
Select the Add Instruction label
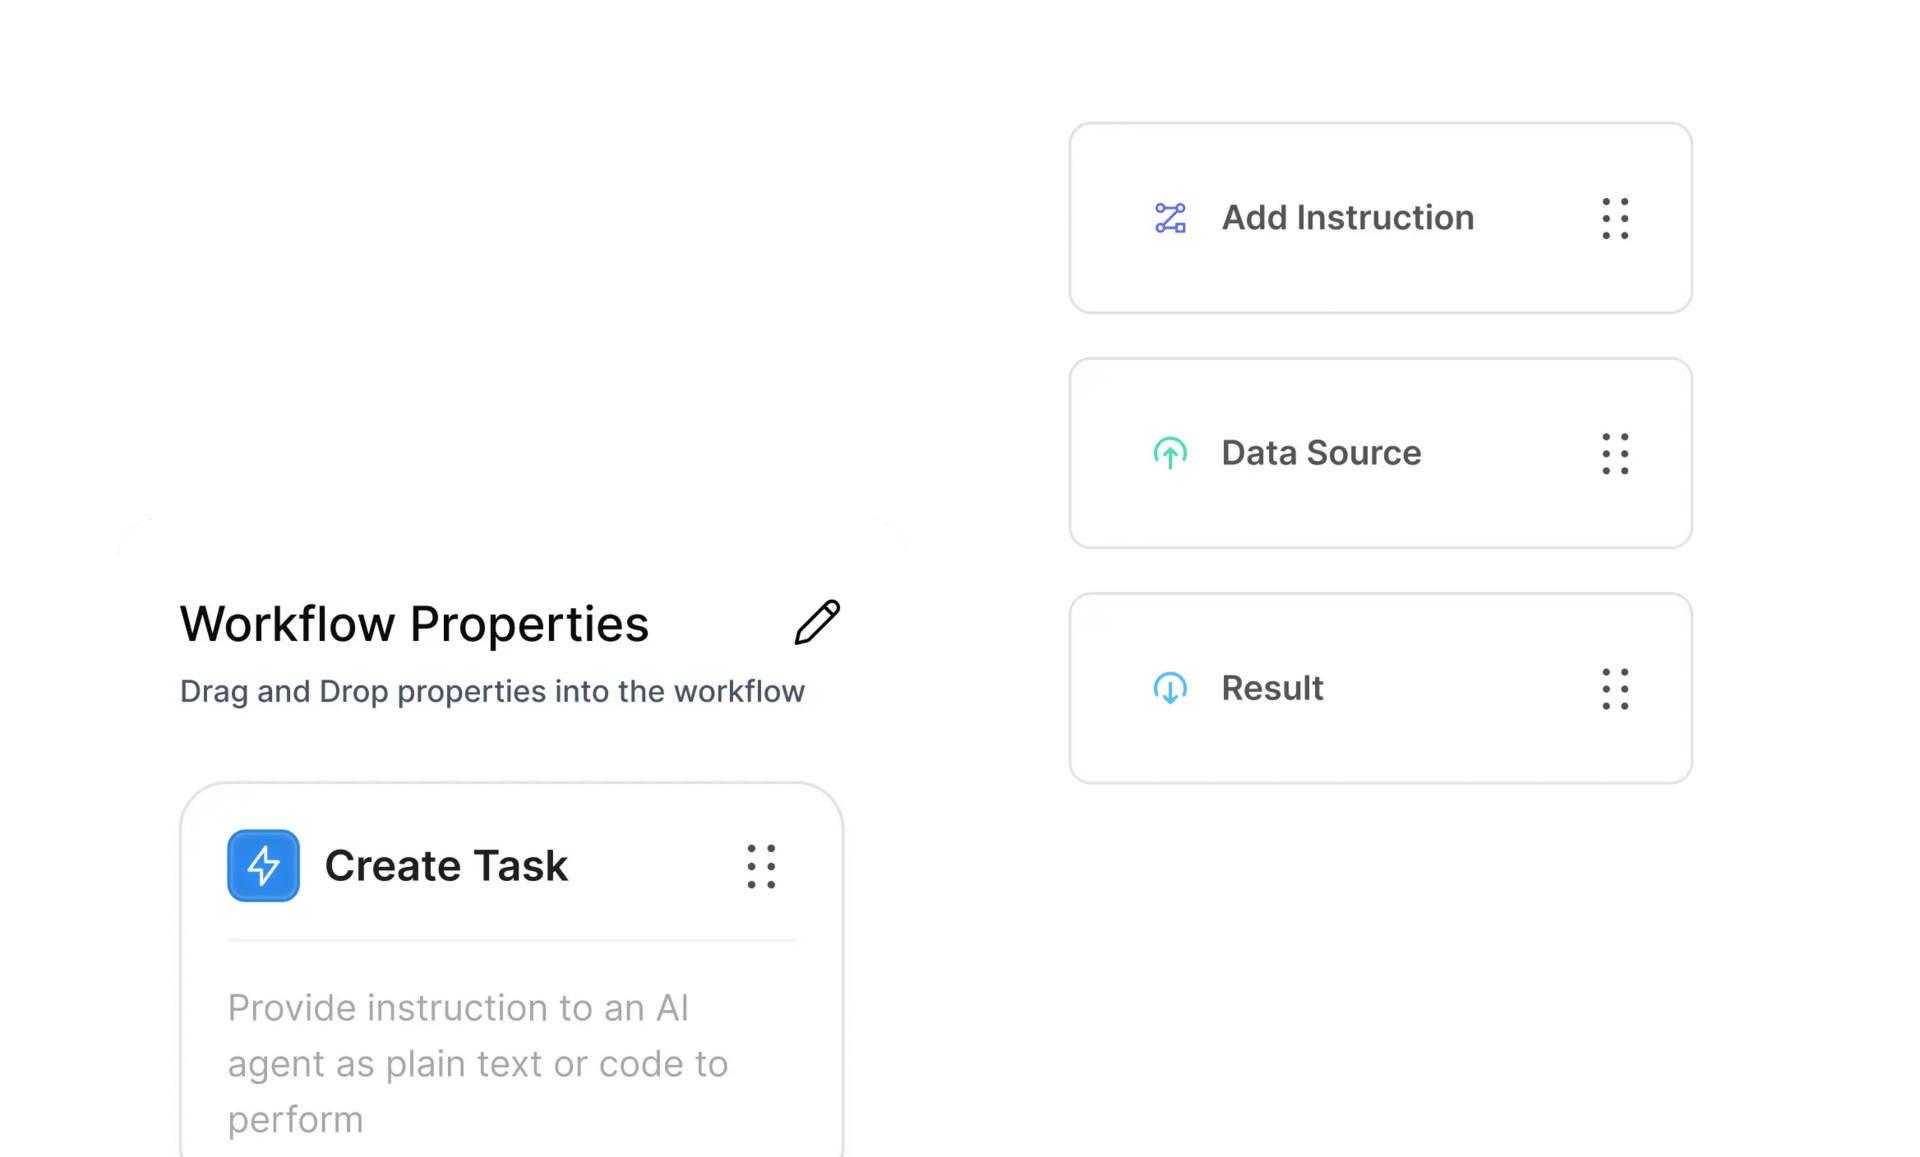[1347, 218]
